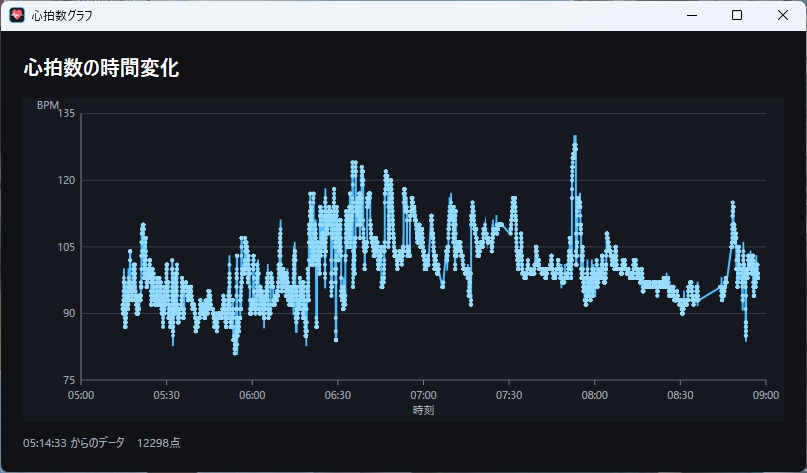Click the BPM axis unit label

[x=47, y=105]
